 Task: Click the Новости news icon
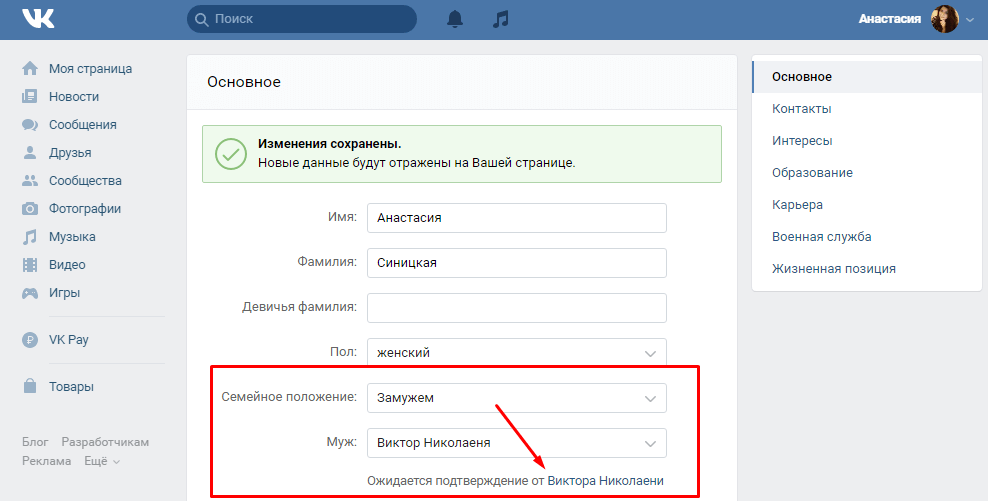pyautogui.click(x=30, y=97)
